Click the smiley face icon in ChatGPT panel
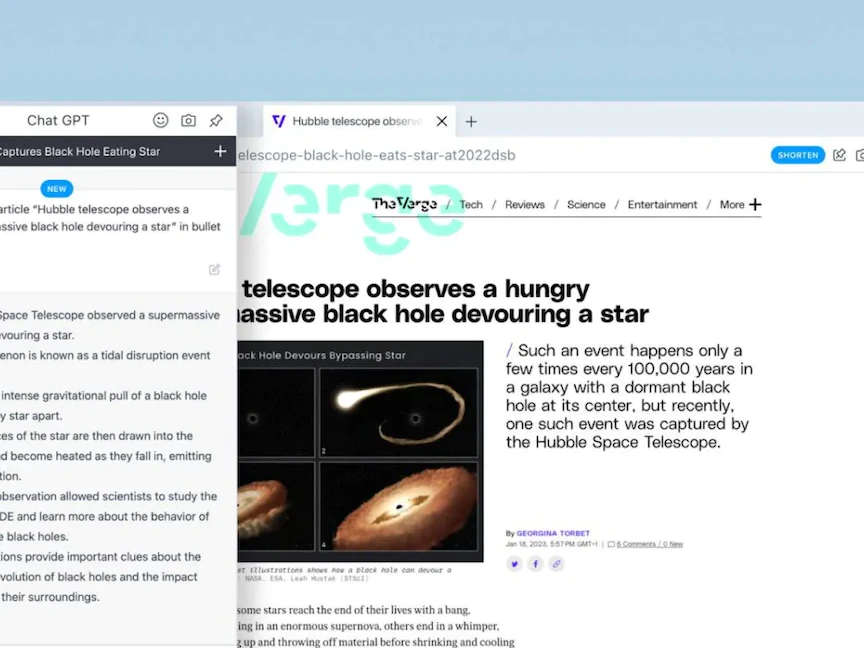Viewport: 864px width, 648px height. pyautogui.click(x=160, y=120)
